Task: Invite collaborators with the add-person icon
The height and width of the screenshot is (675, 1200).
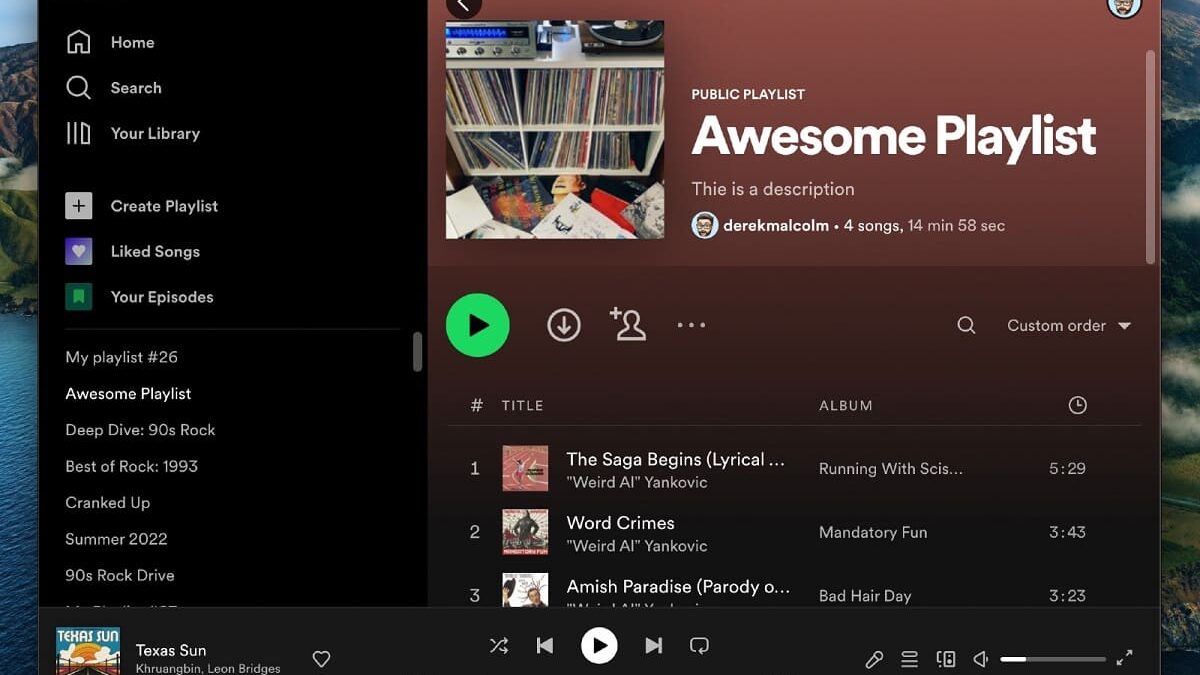Action: (x=627, y=324)
